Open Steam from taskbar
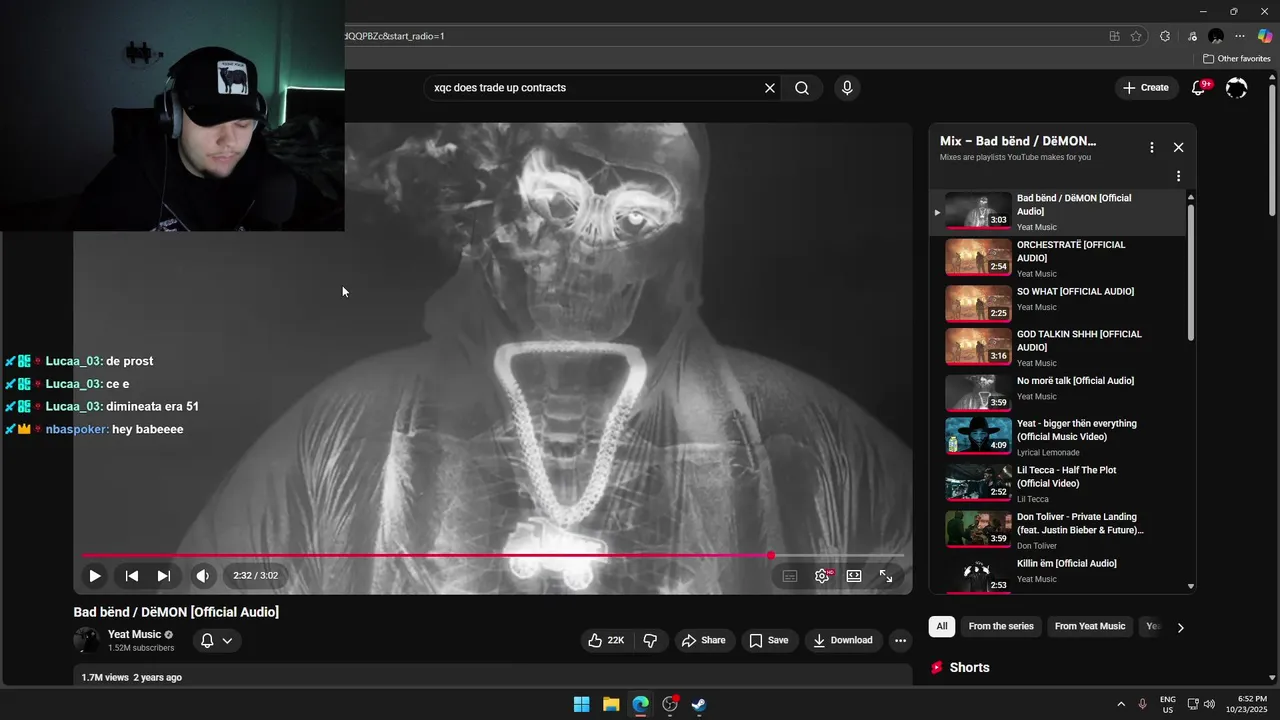1280x720 pixels. [699, 704]
